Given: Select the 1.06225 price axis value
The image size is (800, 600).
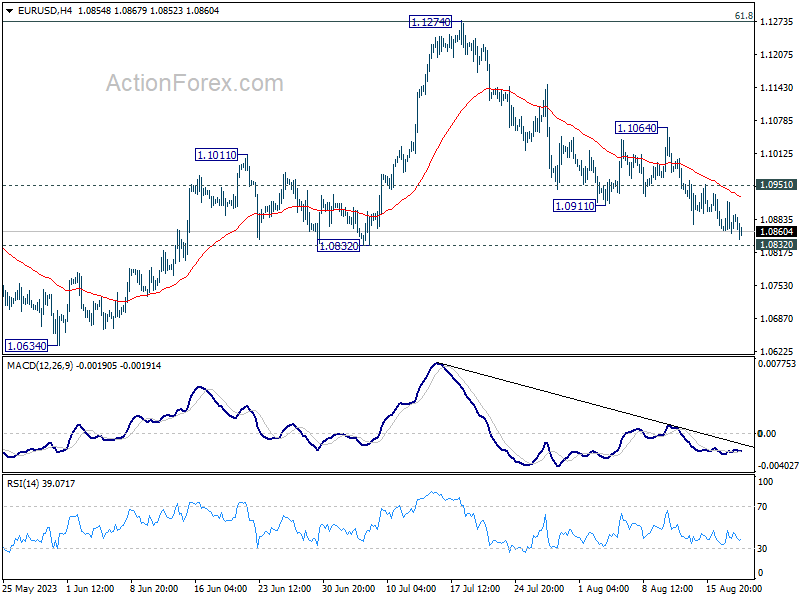Looking at the screenshot, I should [x=777, y=352].
